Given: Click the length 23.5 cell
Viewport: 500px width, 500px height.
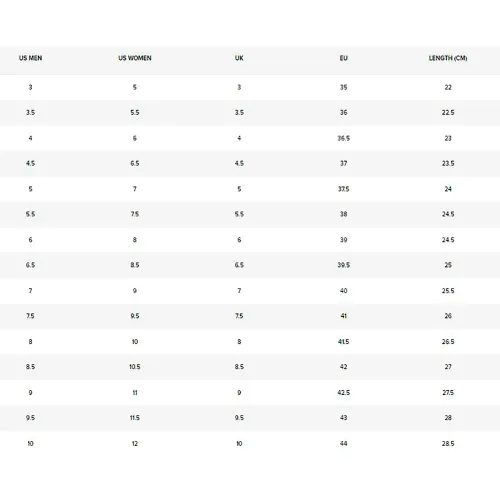Looking at the screenshot, I should click(448, 163).
